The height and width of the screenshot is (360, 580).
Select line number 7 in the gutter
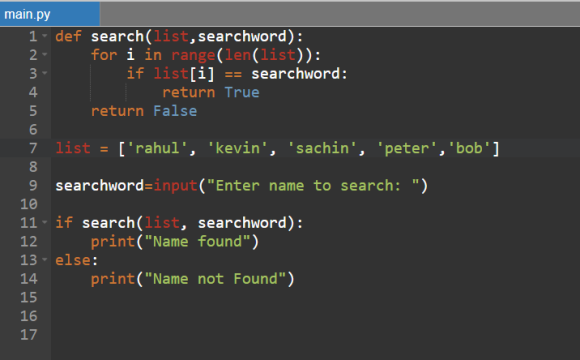click(33, 148)
